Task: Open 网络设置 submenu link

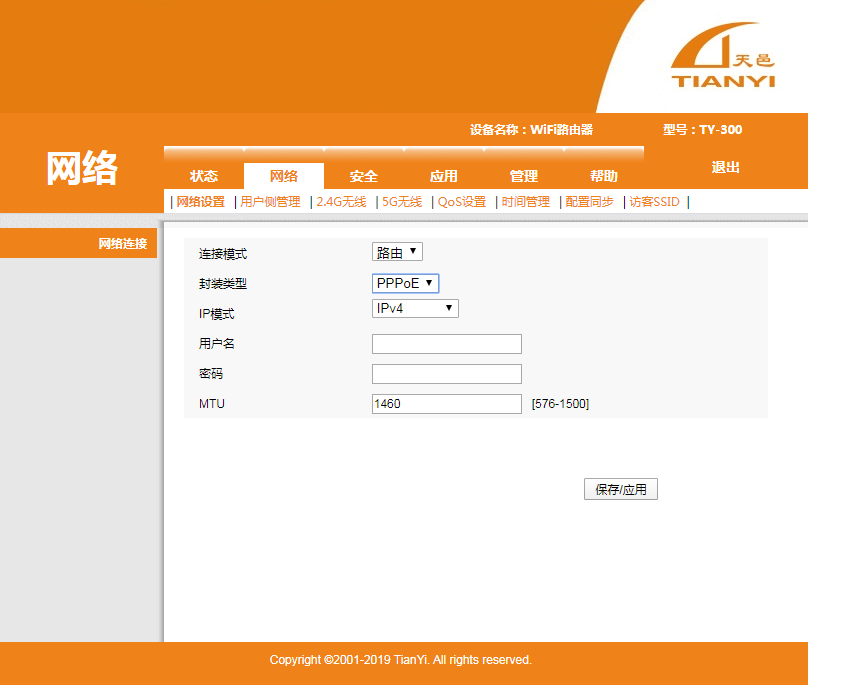Action: click(201, 202)
